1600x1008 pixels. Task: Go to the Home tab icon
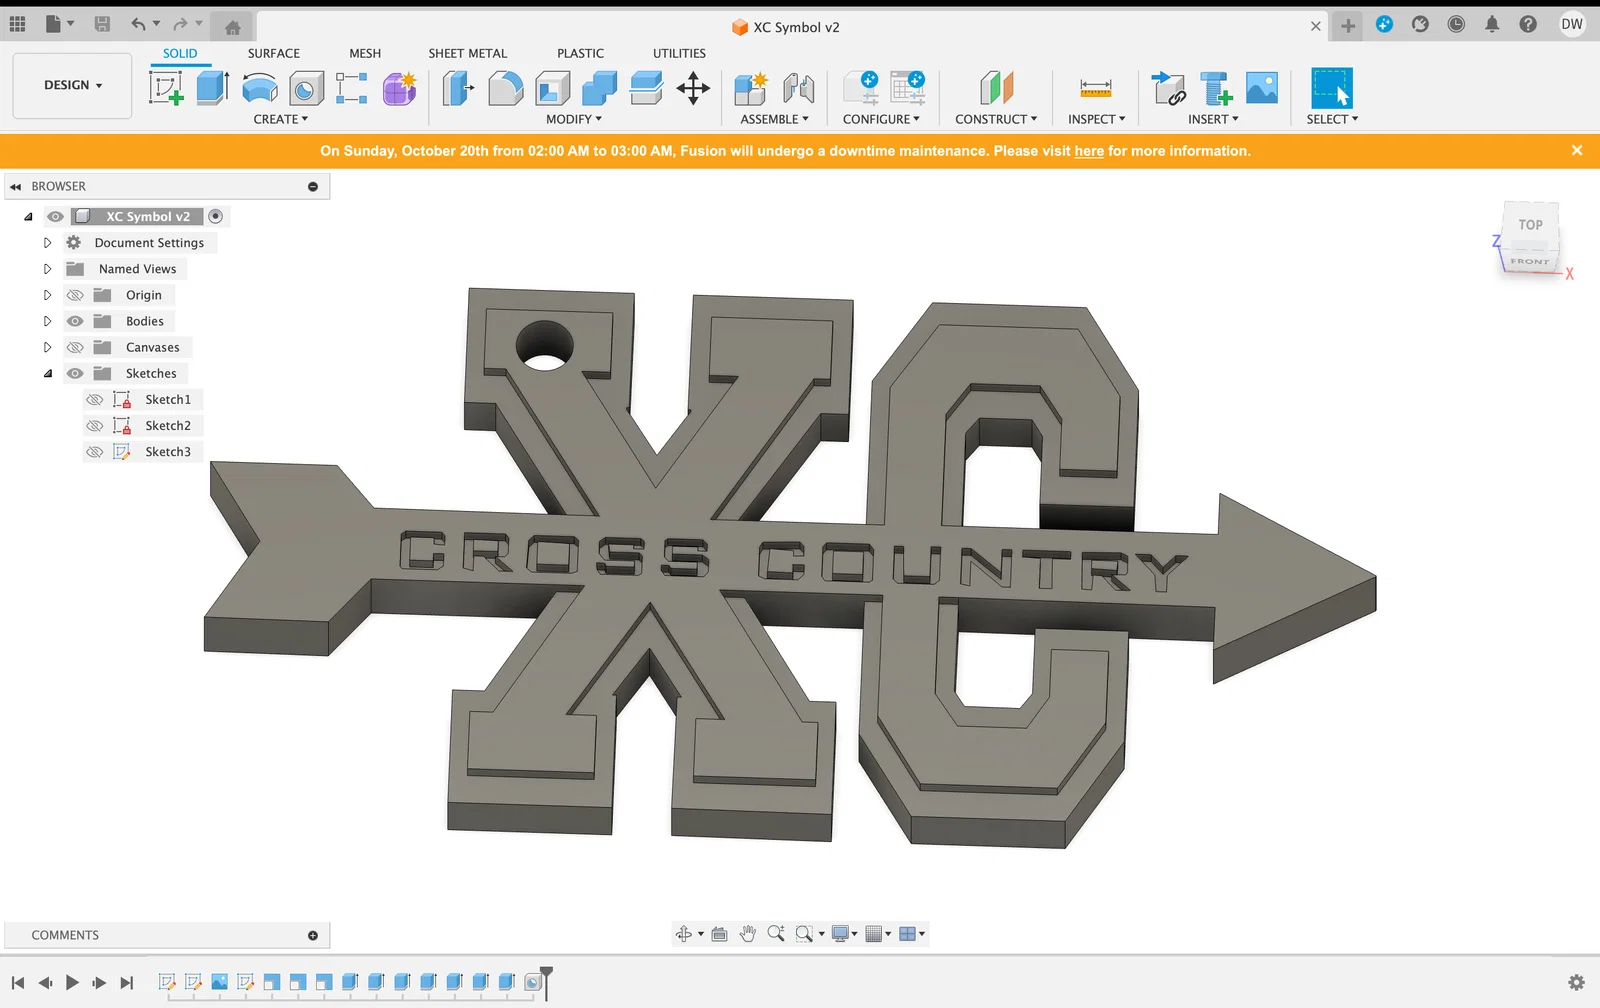[233, 27]
